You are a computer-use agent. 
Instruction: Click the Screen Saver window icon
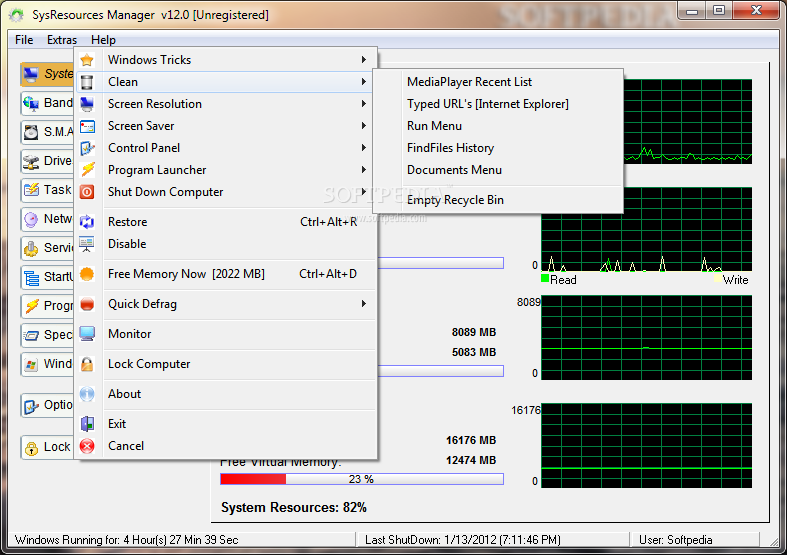pos(87,126)
